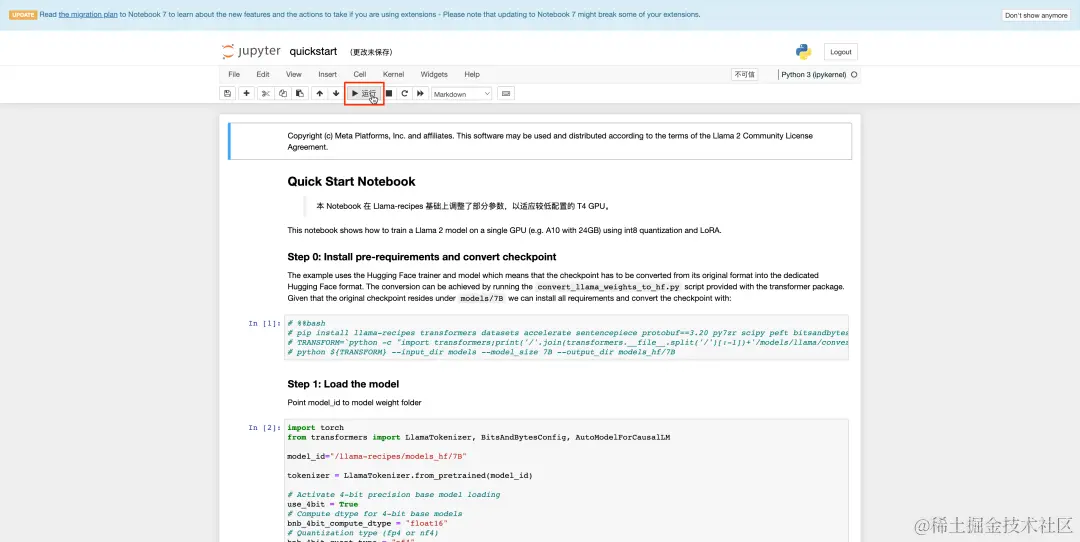
Task: Open the cell type Markdown dropdown
Action: click(x=461, y=94)
